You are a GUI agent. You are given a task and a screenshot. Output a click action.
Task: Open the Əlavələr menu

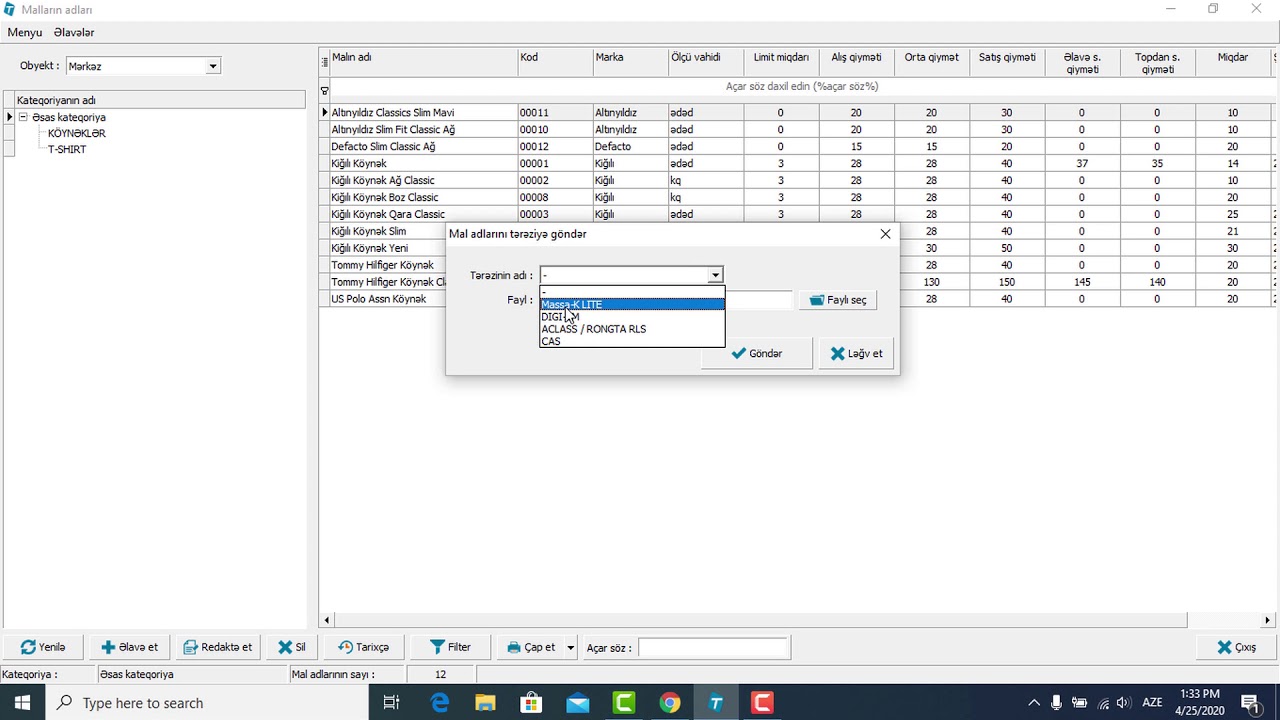tap(74, 33)
